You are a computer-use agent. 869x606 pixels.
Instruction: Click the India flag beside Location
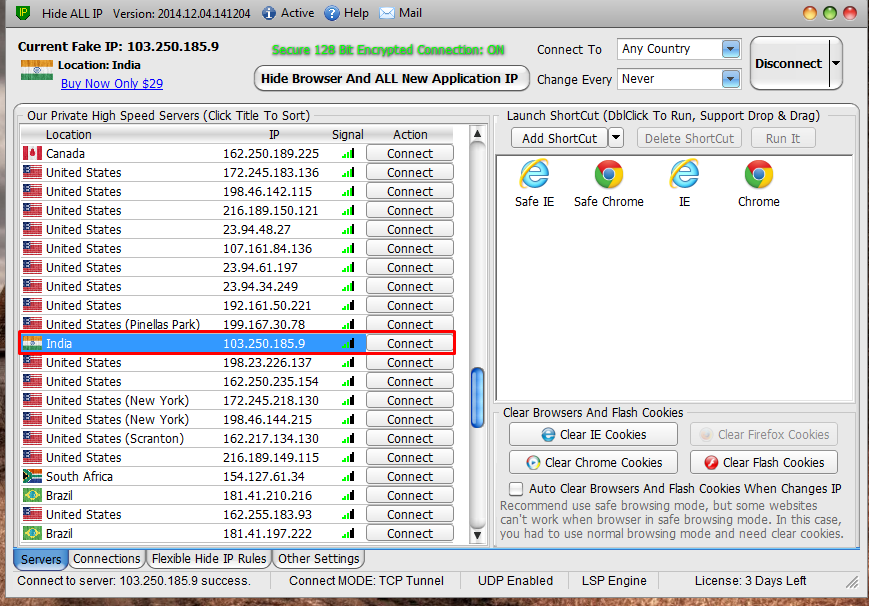pos(37,70)
